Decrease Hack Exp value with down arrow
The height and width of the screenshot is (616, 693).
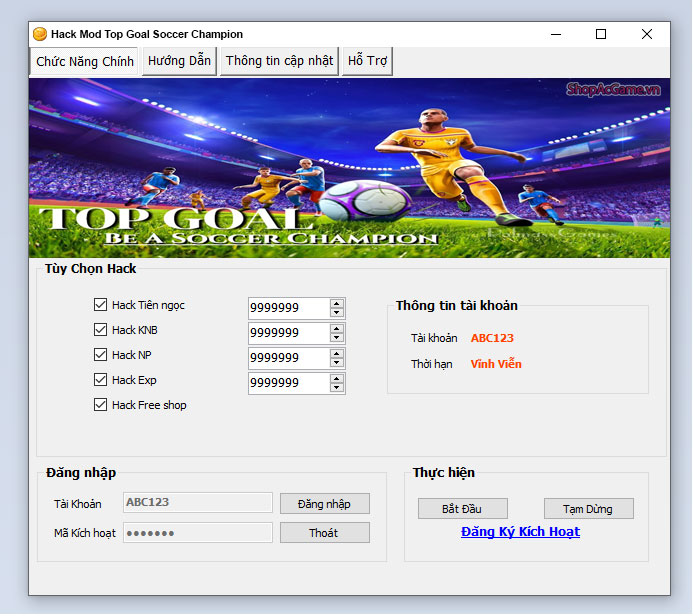point(337,388)
